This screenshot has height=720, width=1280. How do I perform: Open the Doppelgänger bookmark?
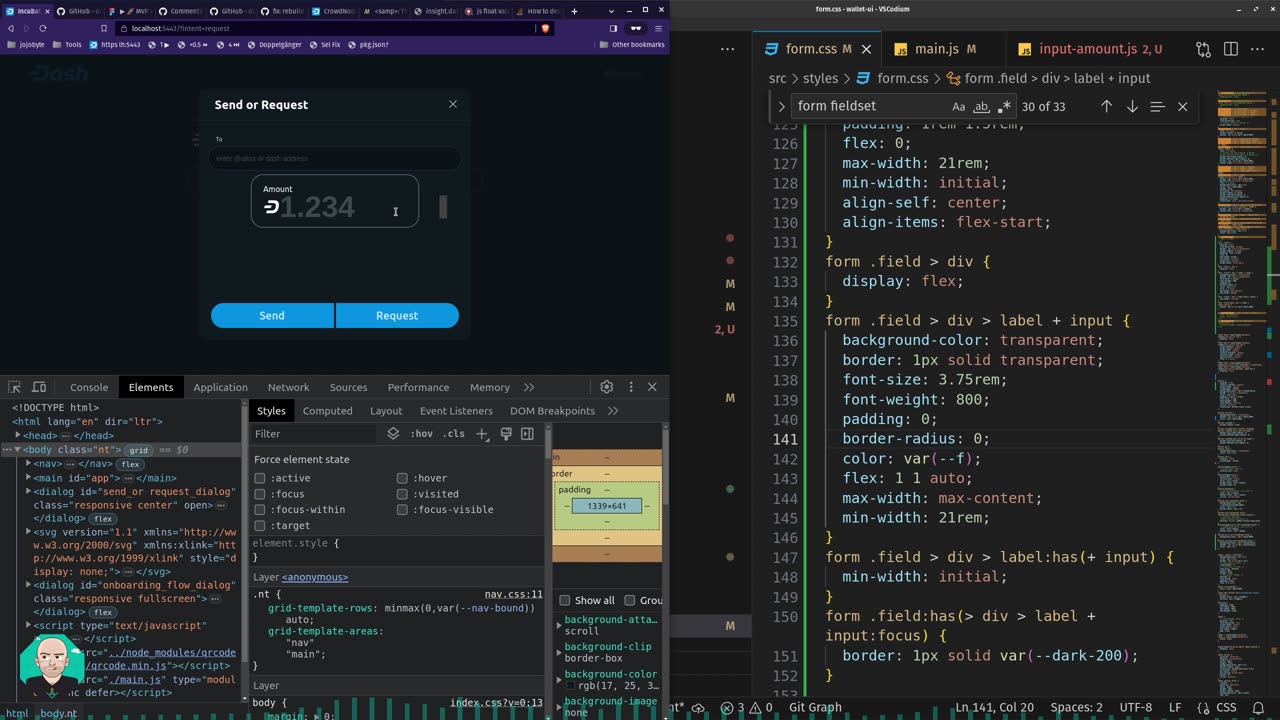tap(274, 45)
